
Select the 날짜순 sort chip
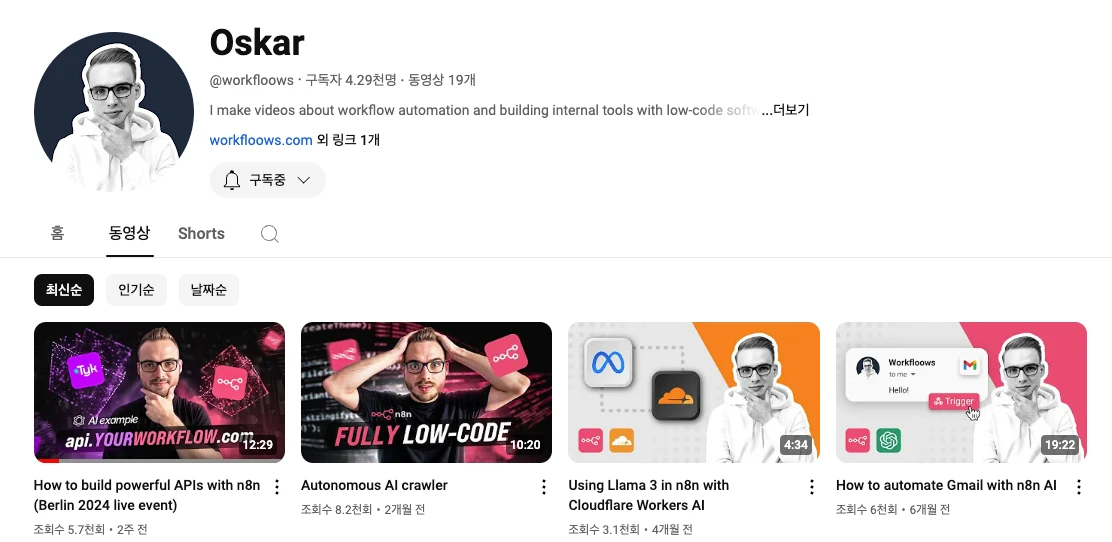coord(208,289)
